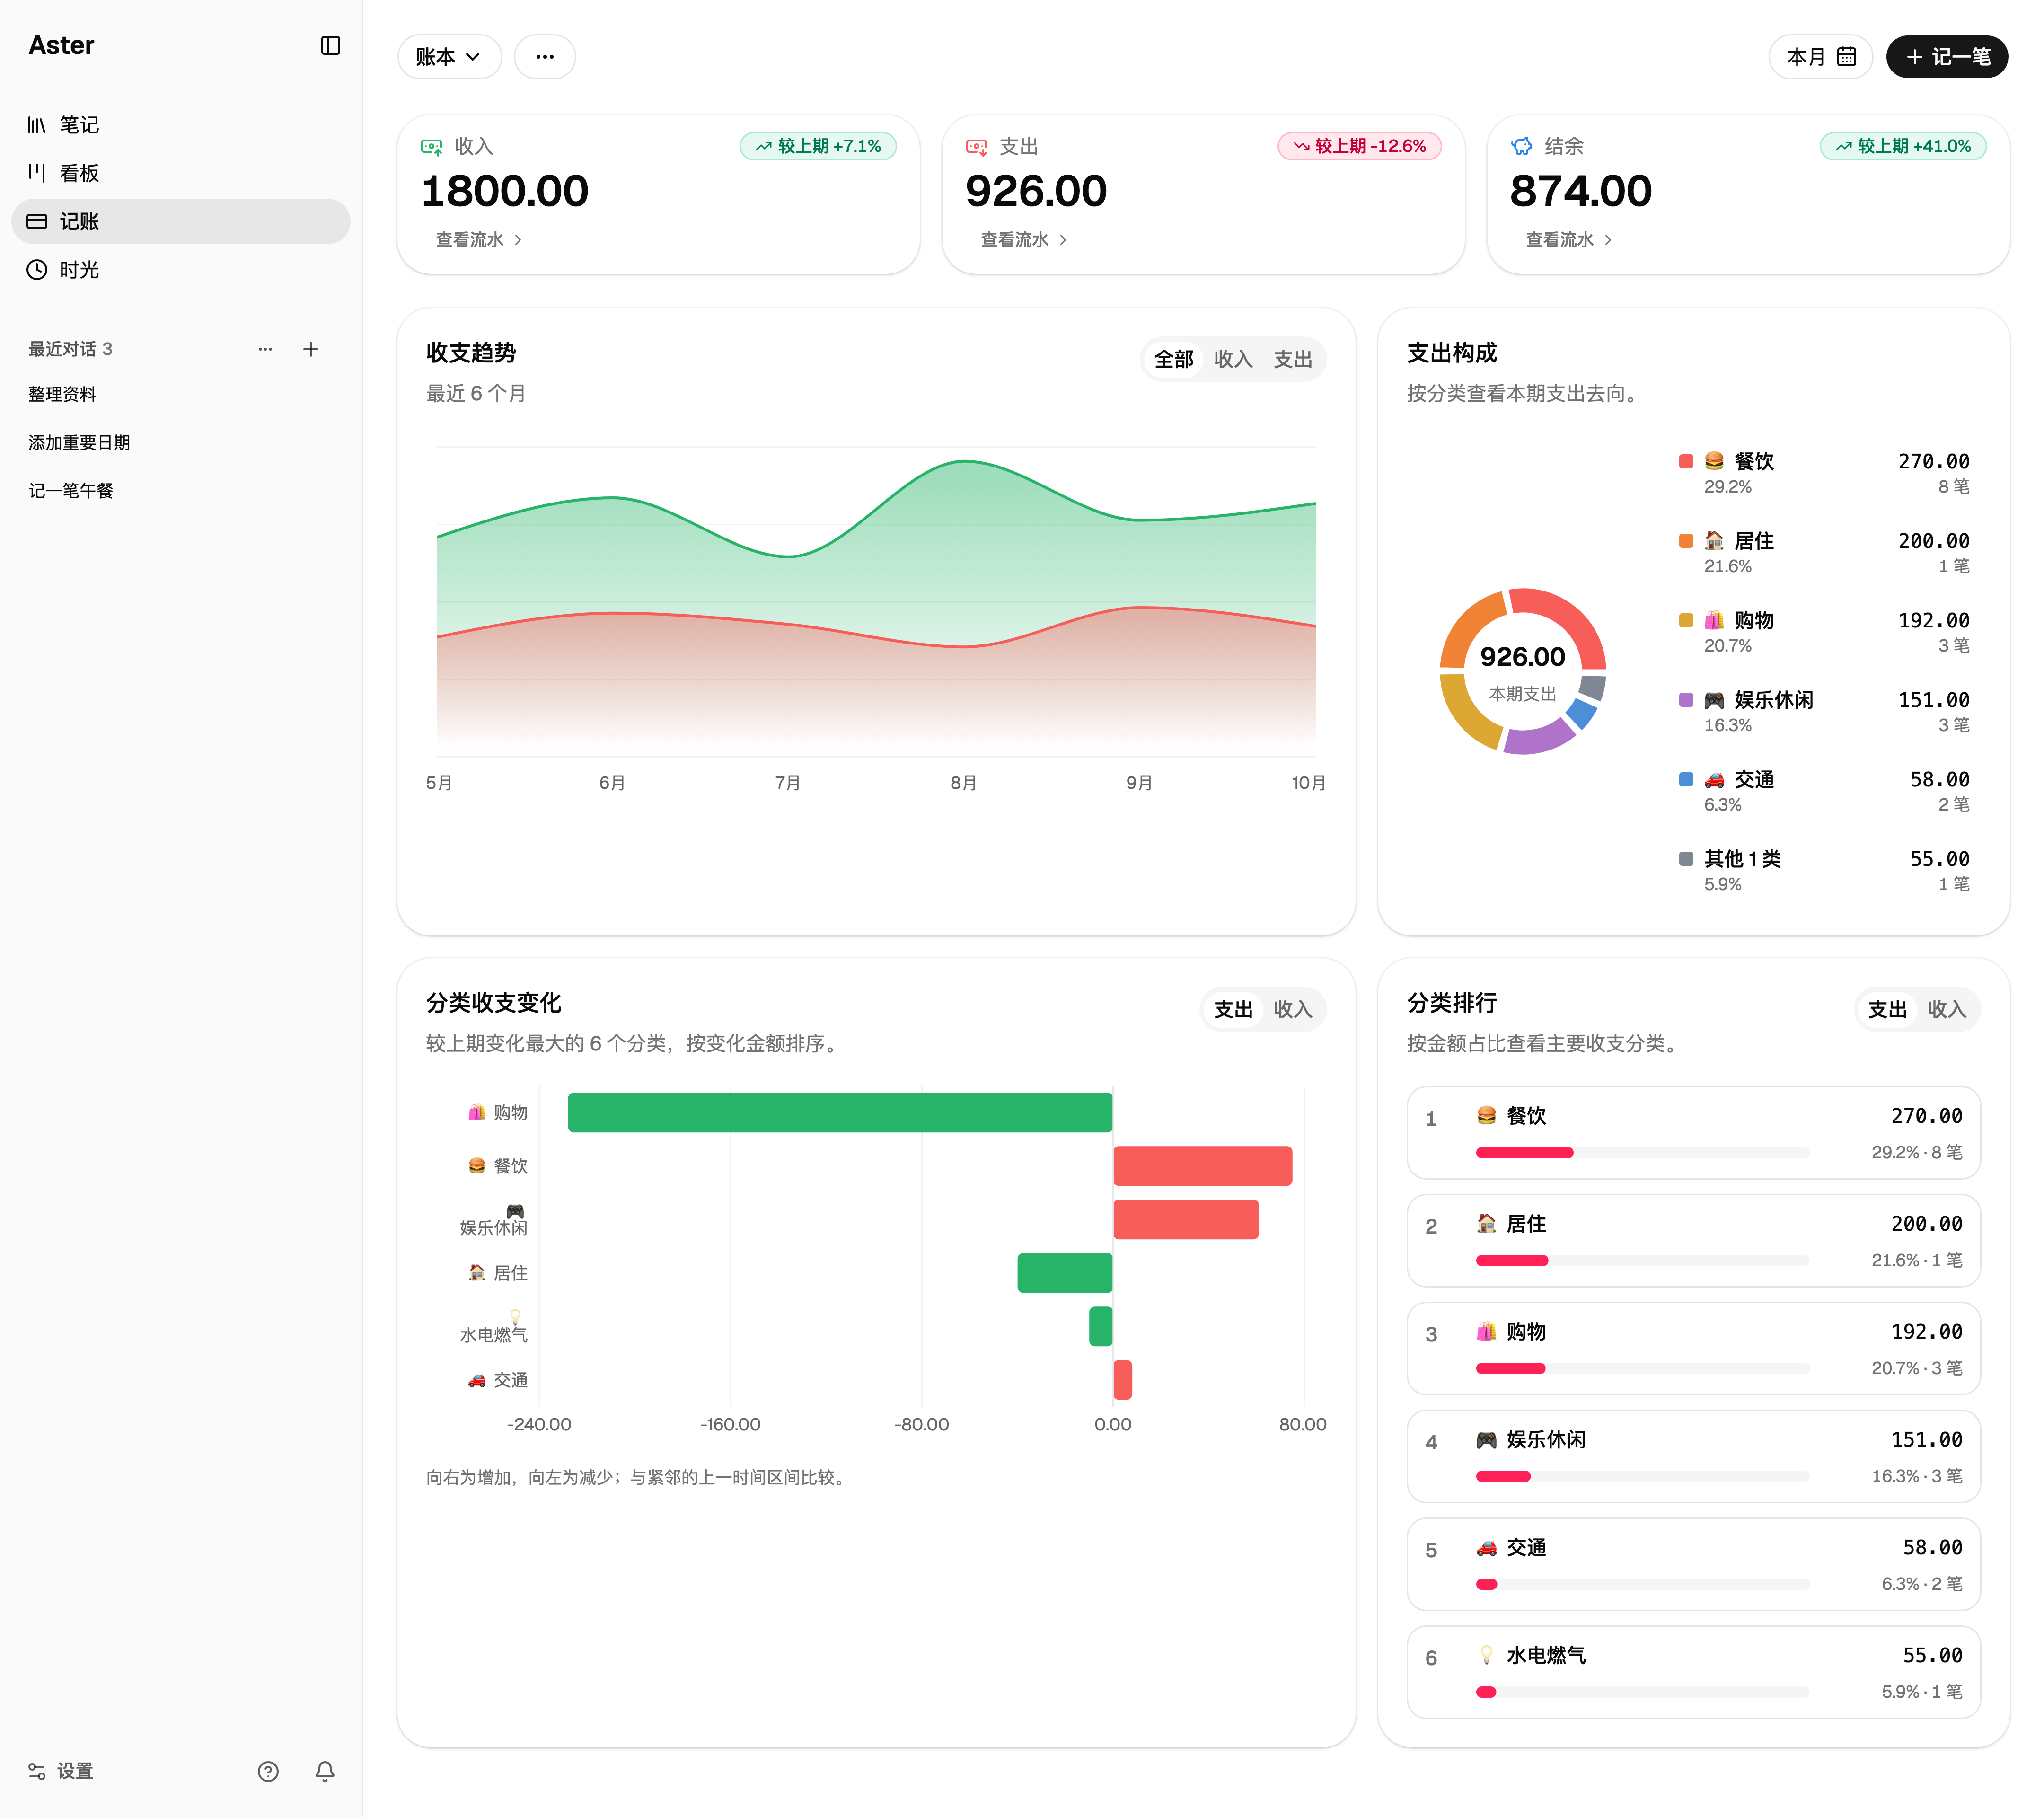Add a new conversation with plus icon
This screenshot has width=2044, height=1817.
(x=311, y=349)
